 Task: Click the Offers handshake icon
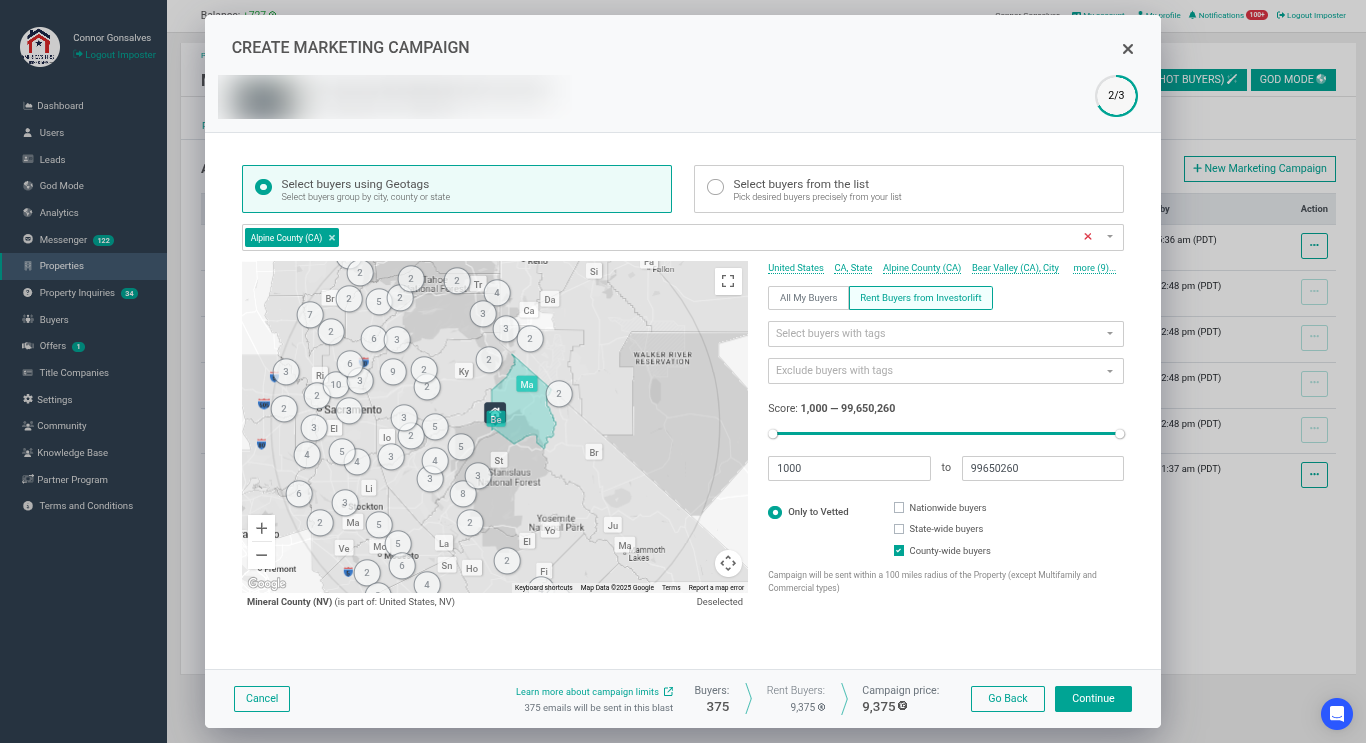tap(28, 346)
